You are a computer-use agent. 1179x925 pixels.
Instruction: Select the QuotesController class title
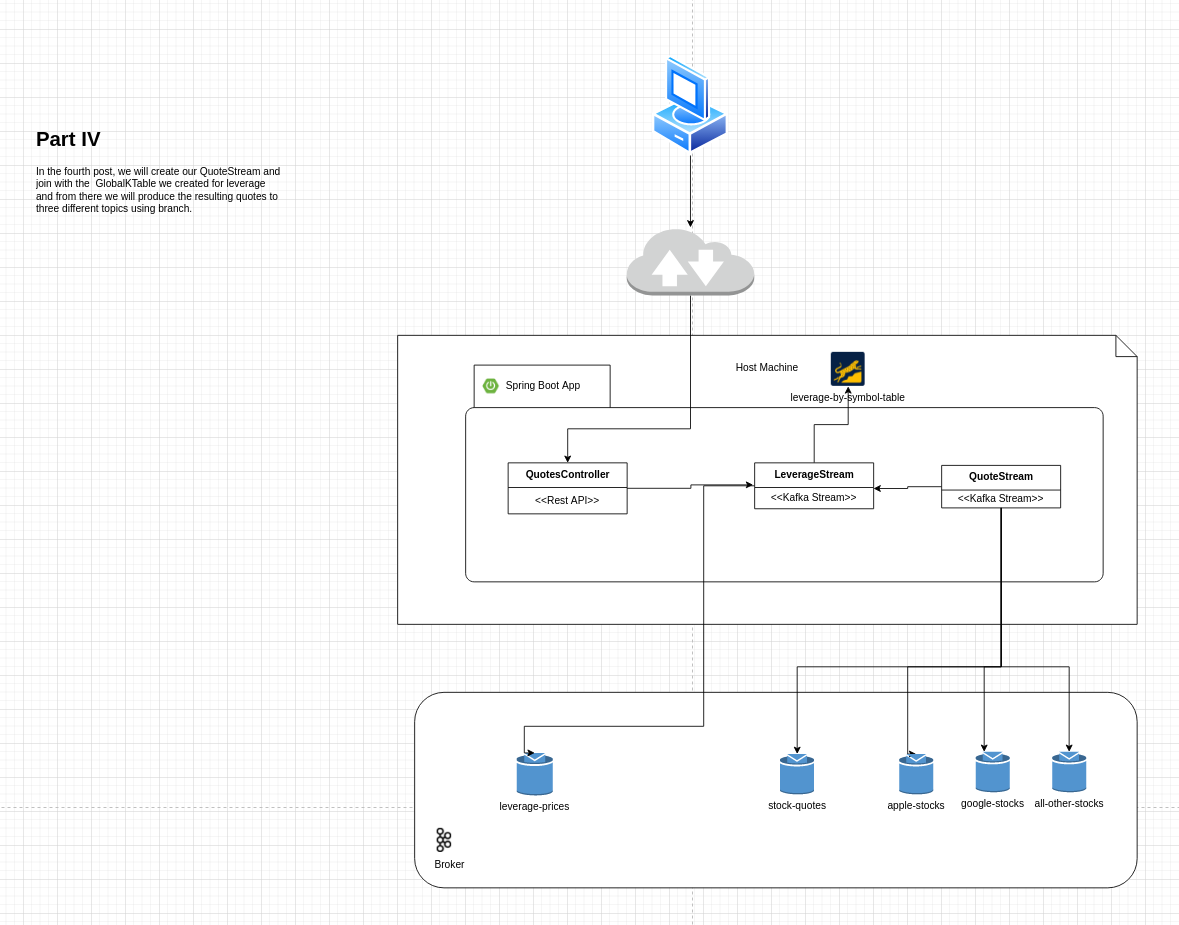(568, 475)
